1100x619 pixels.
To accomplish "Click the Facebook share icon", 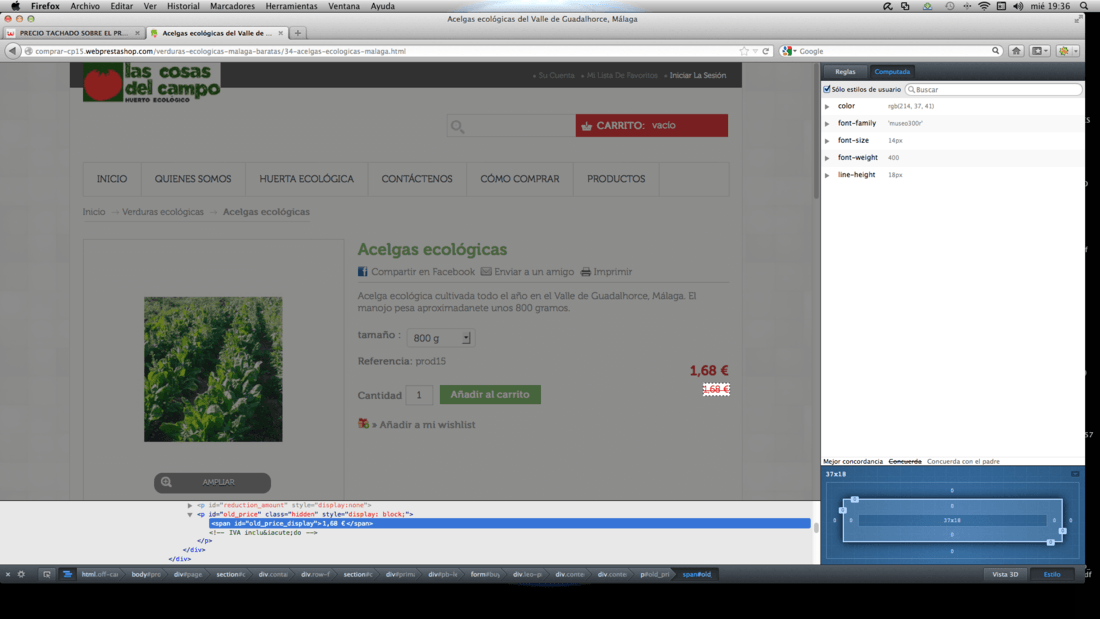I will pyautogui.click(x=363, y=272).
